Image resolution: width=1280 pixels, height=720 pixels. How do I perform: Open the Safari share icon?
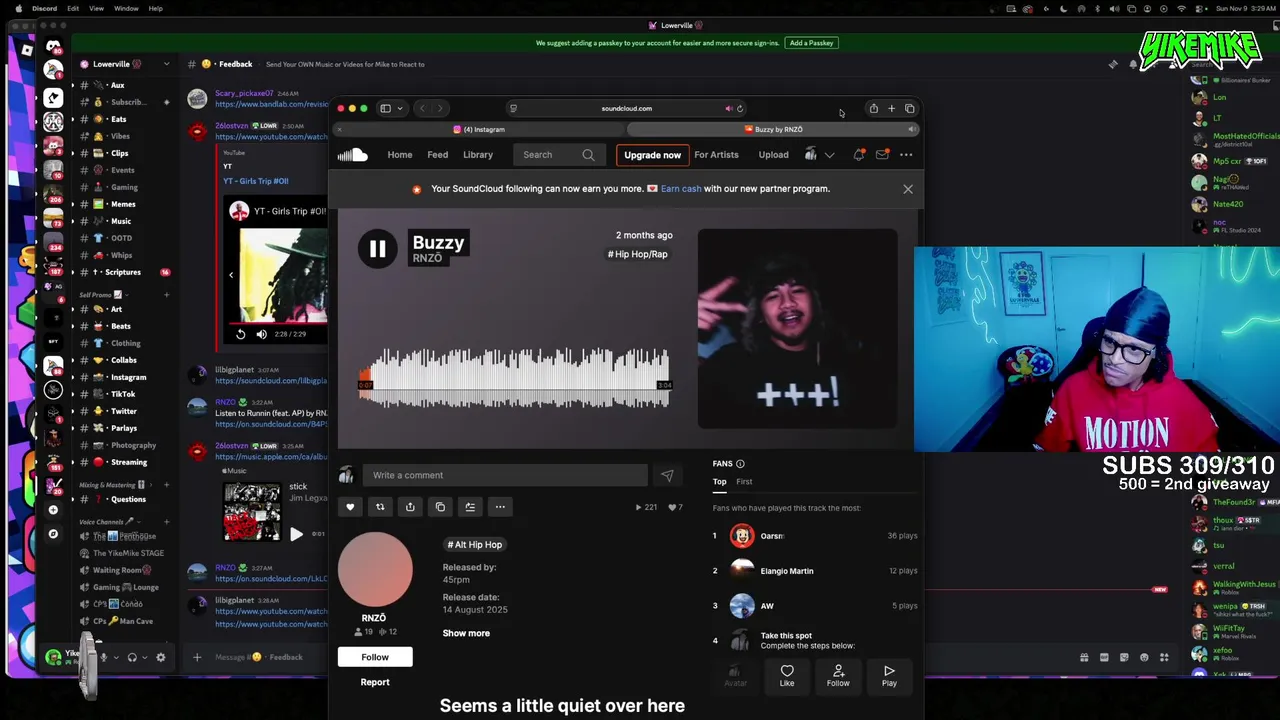873,108
